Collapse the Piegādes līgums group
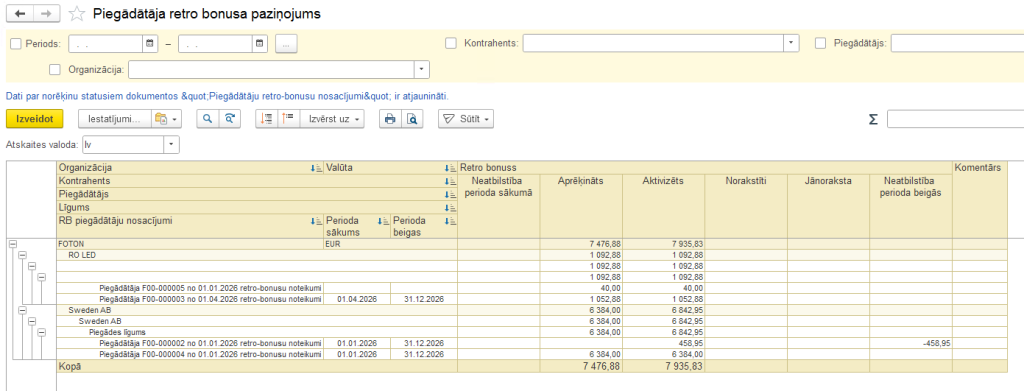The image size is (1024, 391). pyautogui.click(x=42, y=332)
